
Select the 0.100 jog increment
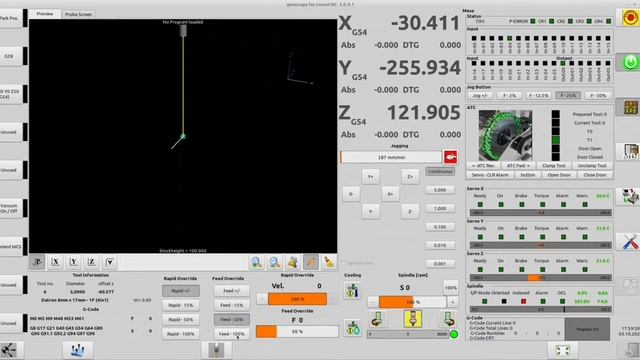pos(440,227)
